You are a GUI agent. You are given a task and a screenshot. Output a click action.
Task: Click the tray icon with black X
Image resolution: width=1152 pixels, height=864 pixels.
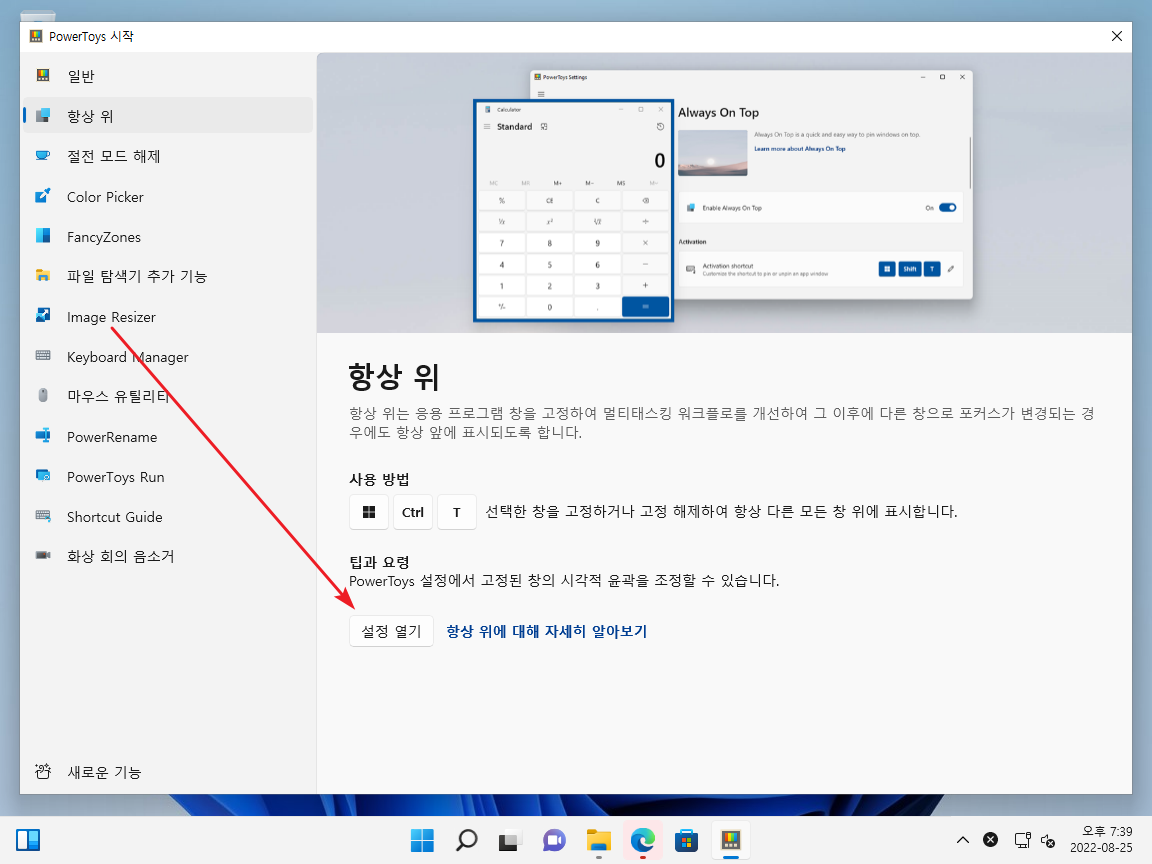click(990, 840)
